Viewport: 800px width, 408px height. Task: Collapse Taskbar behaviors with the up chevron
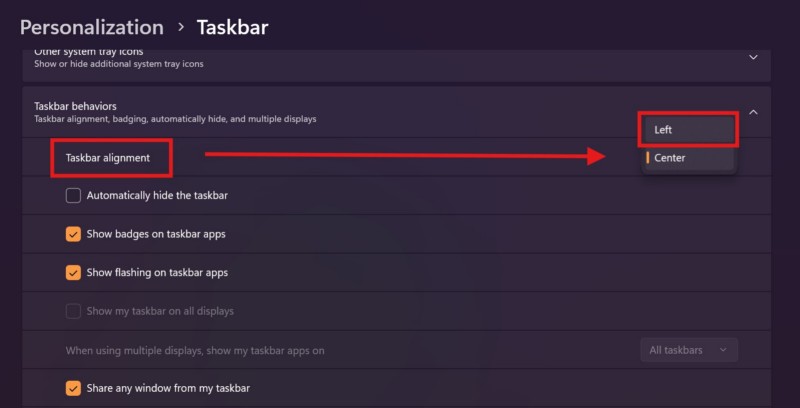coord(753,112)
